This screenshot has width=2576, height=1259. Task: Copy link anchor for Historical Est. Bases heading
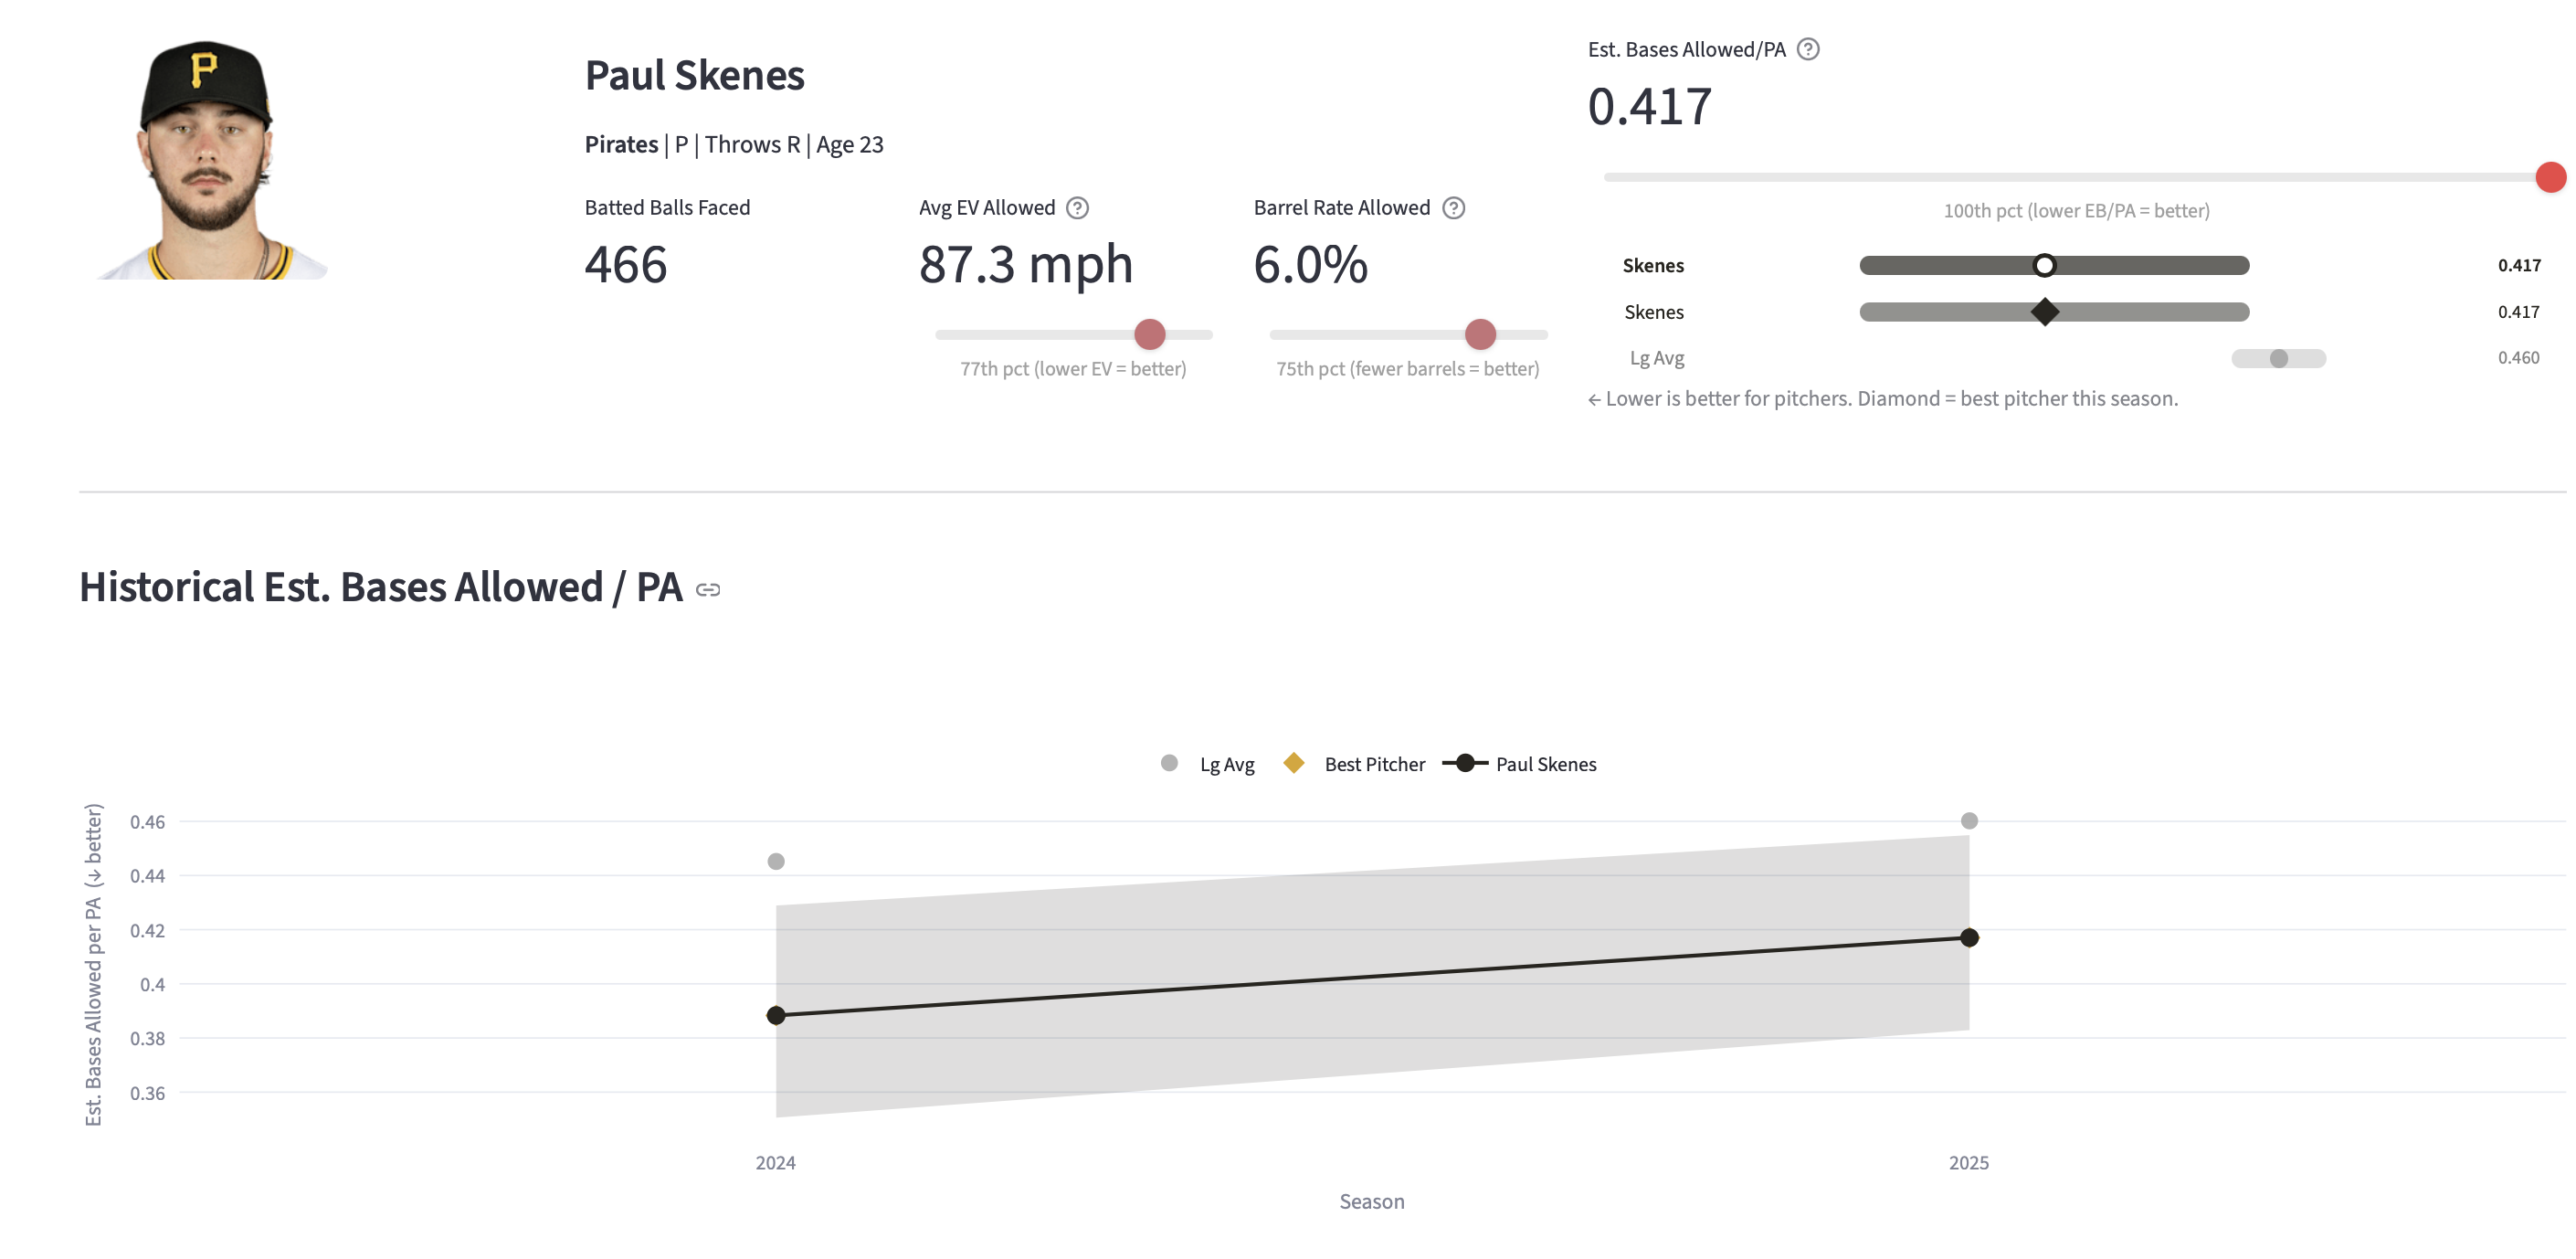tap(708, 590)
